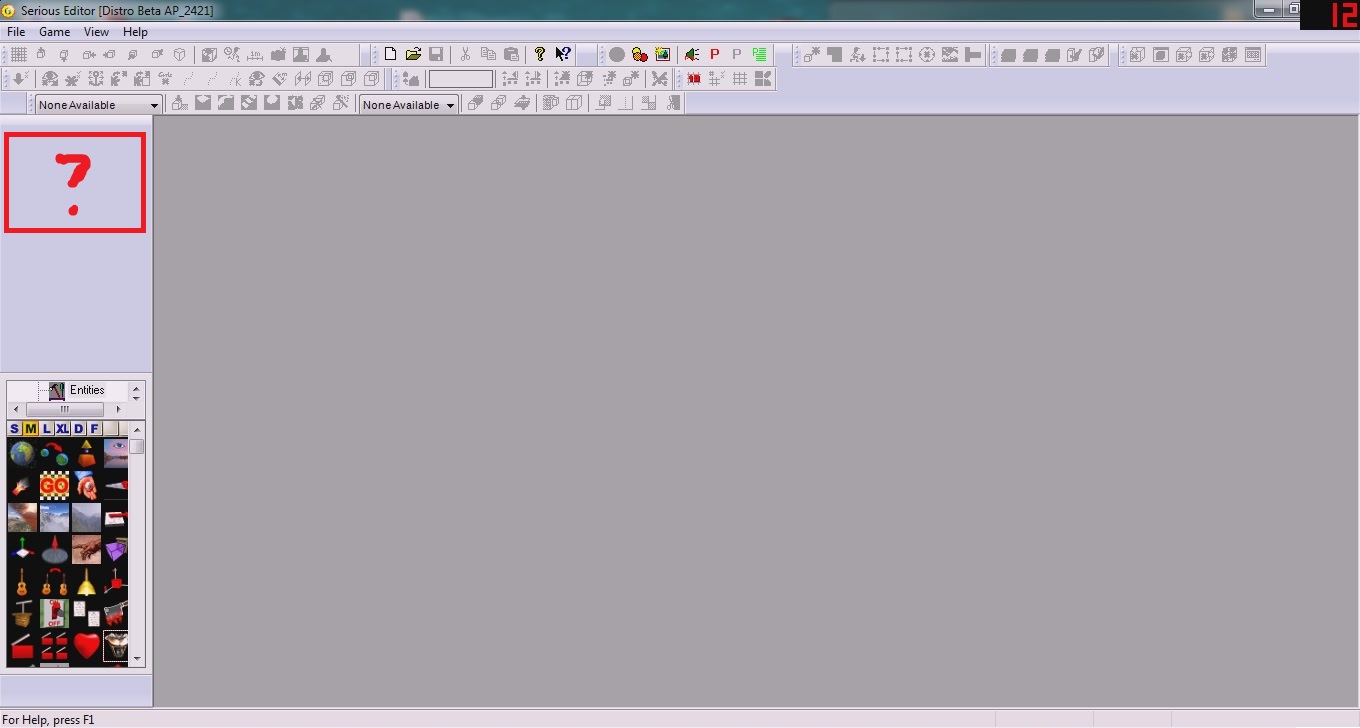Toggle the XL size filter button
This screenshot has height=728, width=1360.
tap(63, 429)
